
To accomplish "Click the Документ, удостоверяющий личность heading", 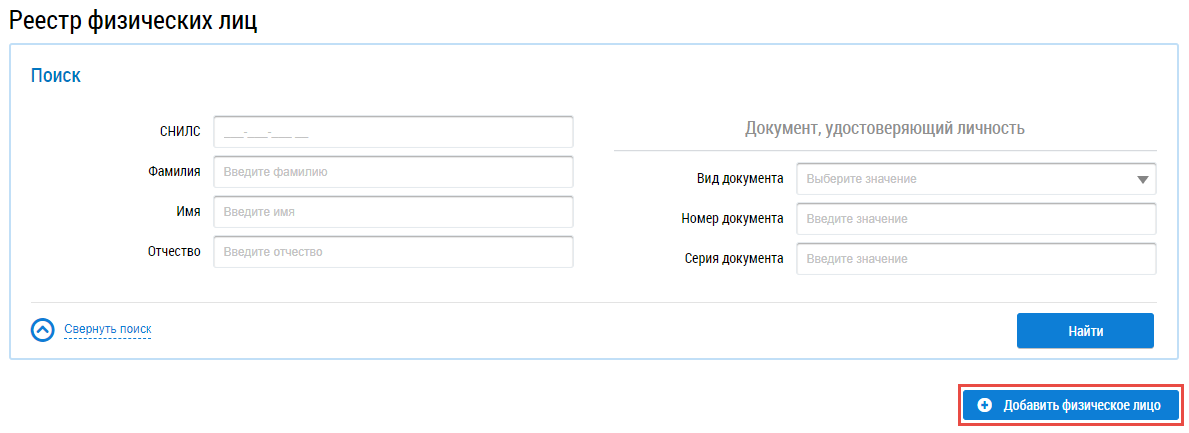I will [x=884, y=129].
